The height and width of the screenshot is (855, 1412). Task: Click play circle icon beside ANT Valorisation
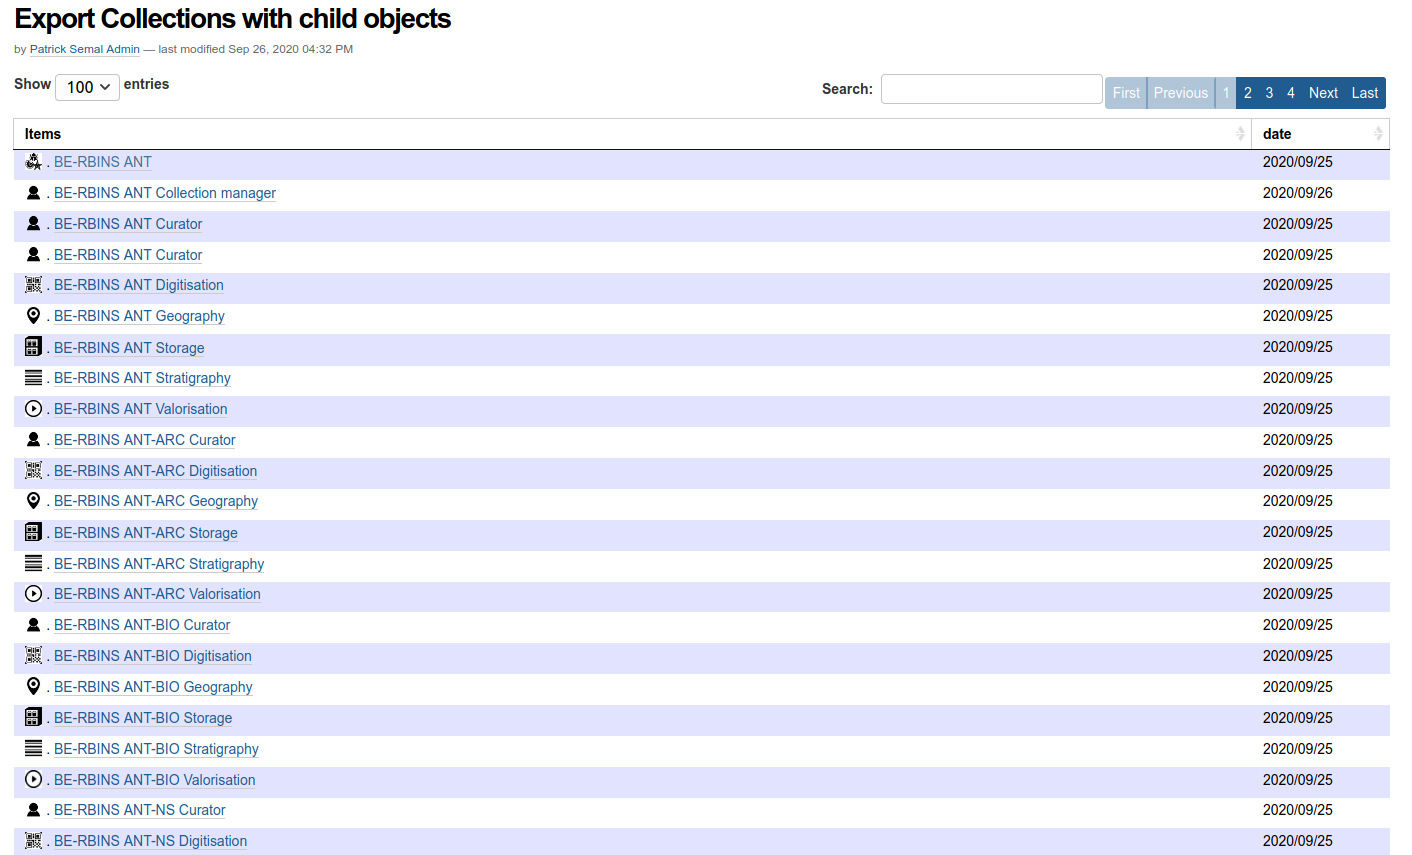click(33, 409)
